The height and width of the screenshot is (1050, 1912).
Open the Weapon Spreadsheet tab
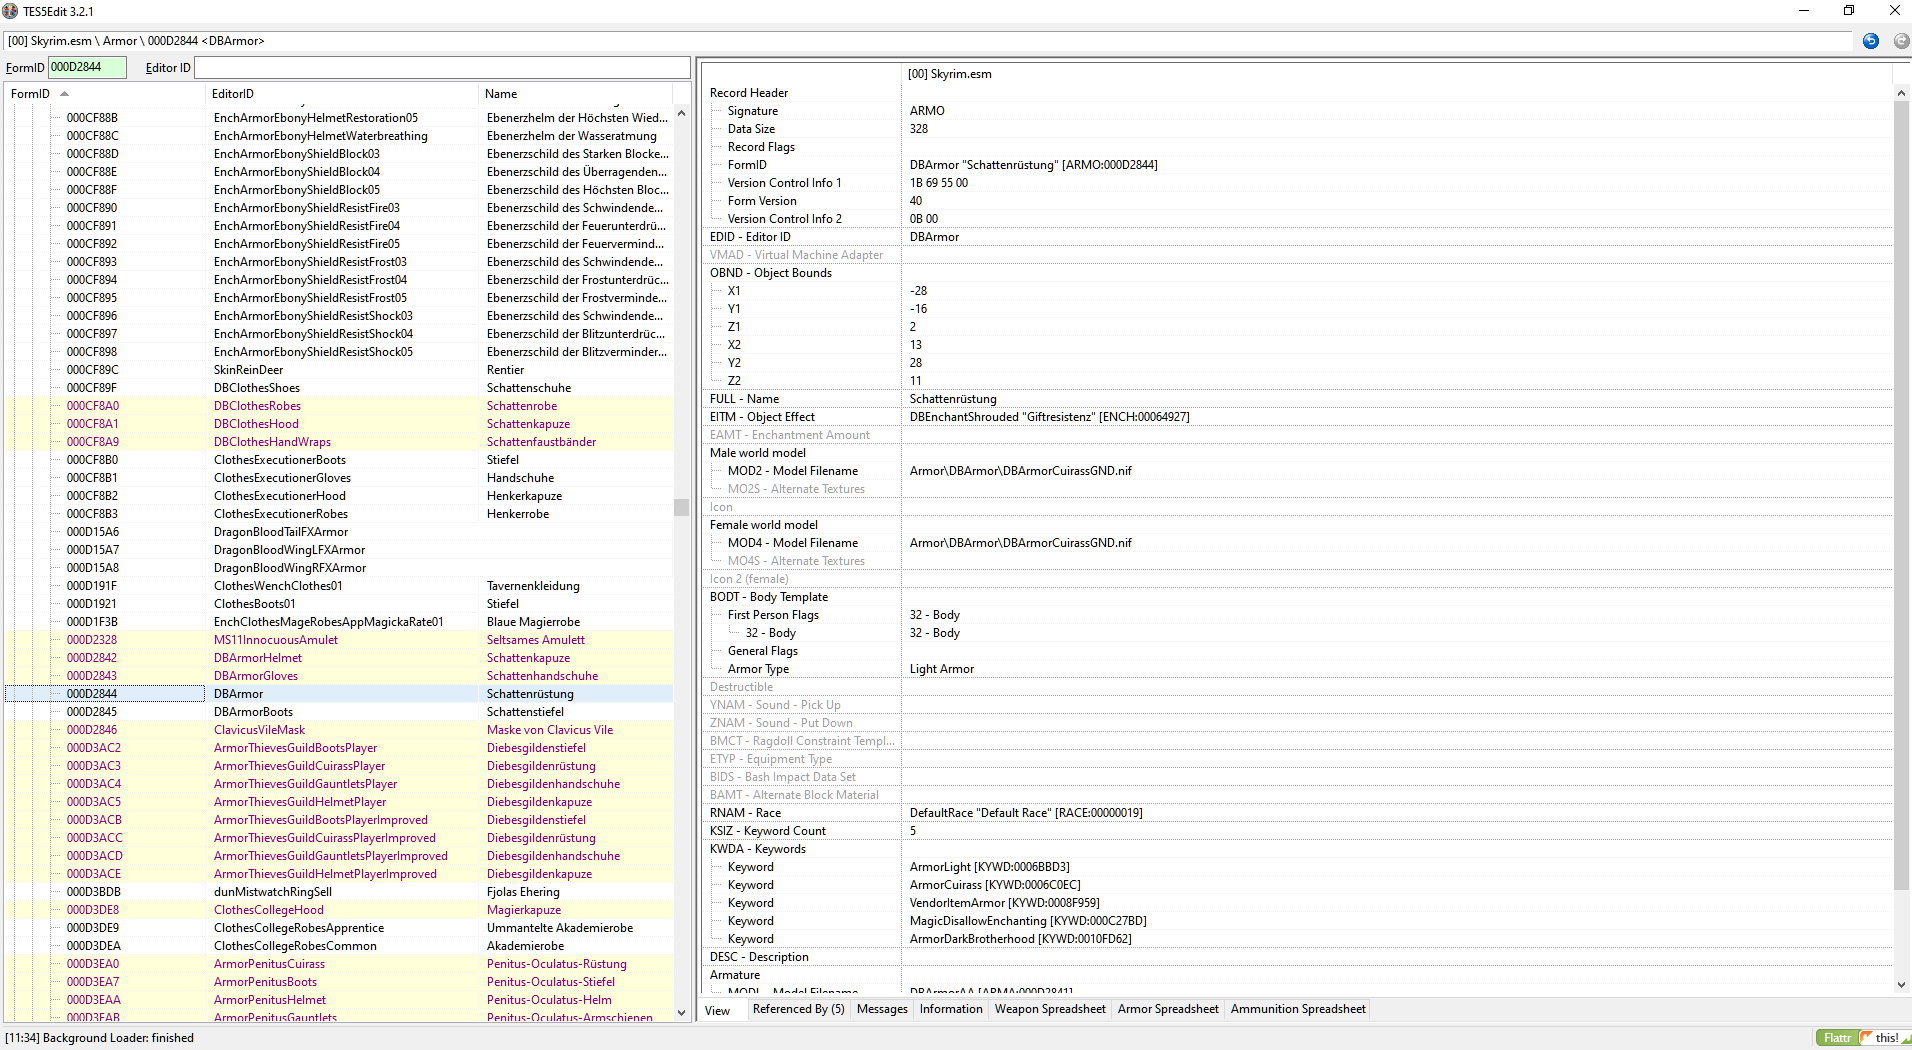coord(1050,1009)
